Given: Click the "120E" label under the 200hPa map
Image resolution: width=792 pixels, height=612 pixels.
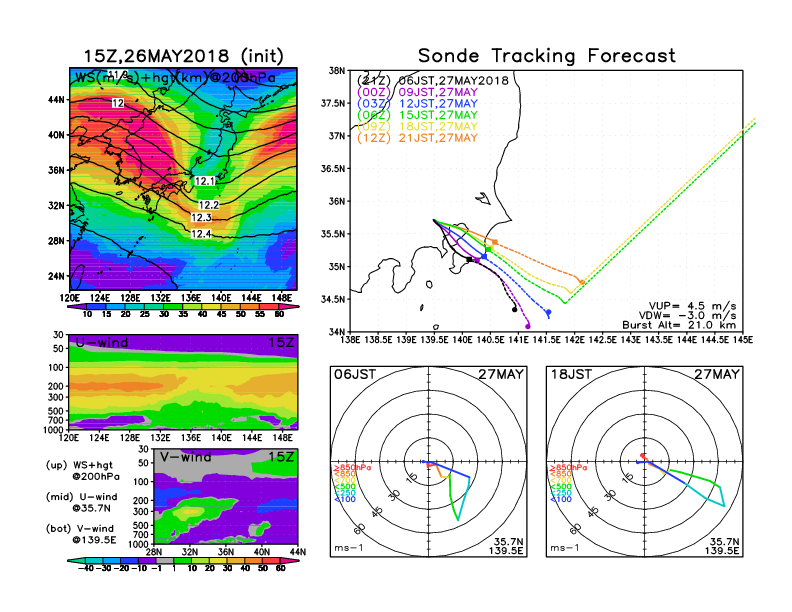Looking at the screenshot, I should point(70,298).
